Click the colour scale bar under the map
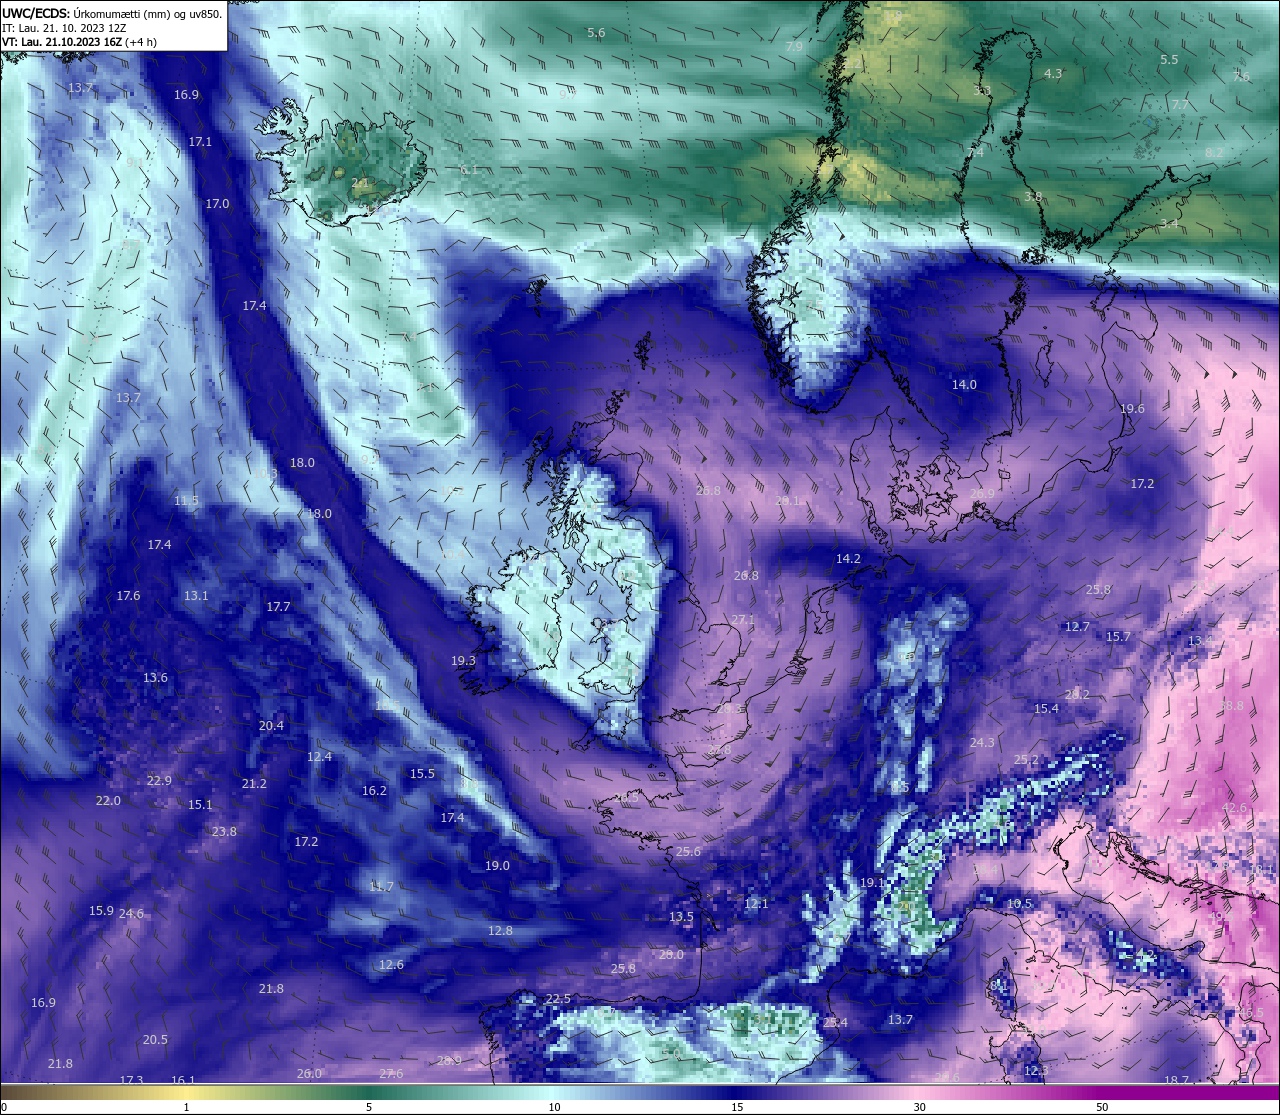Screen dimensions: 1280x1115 (640, 1092)
